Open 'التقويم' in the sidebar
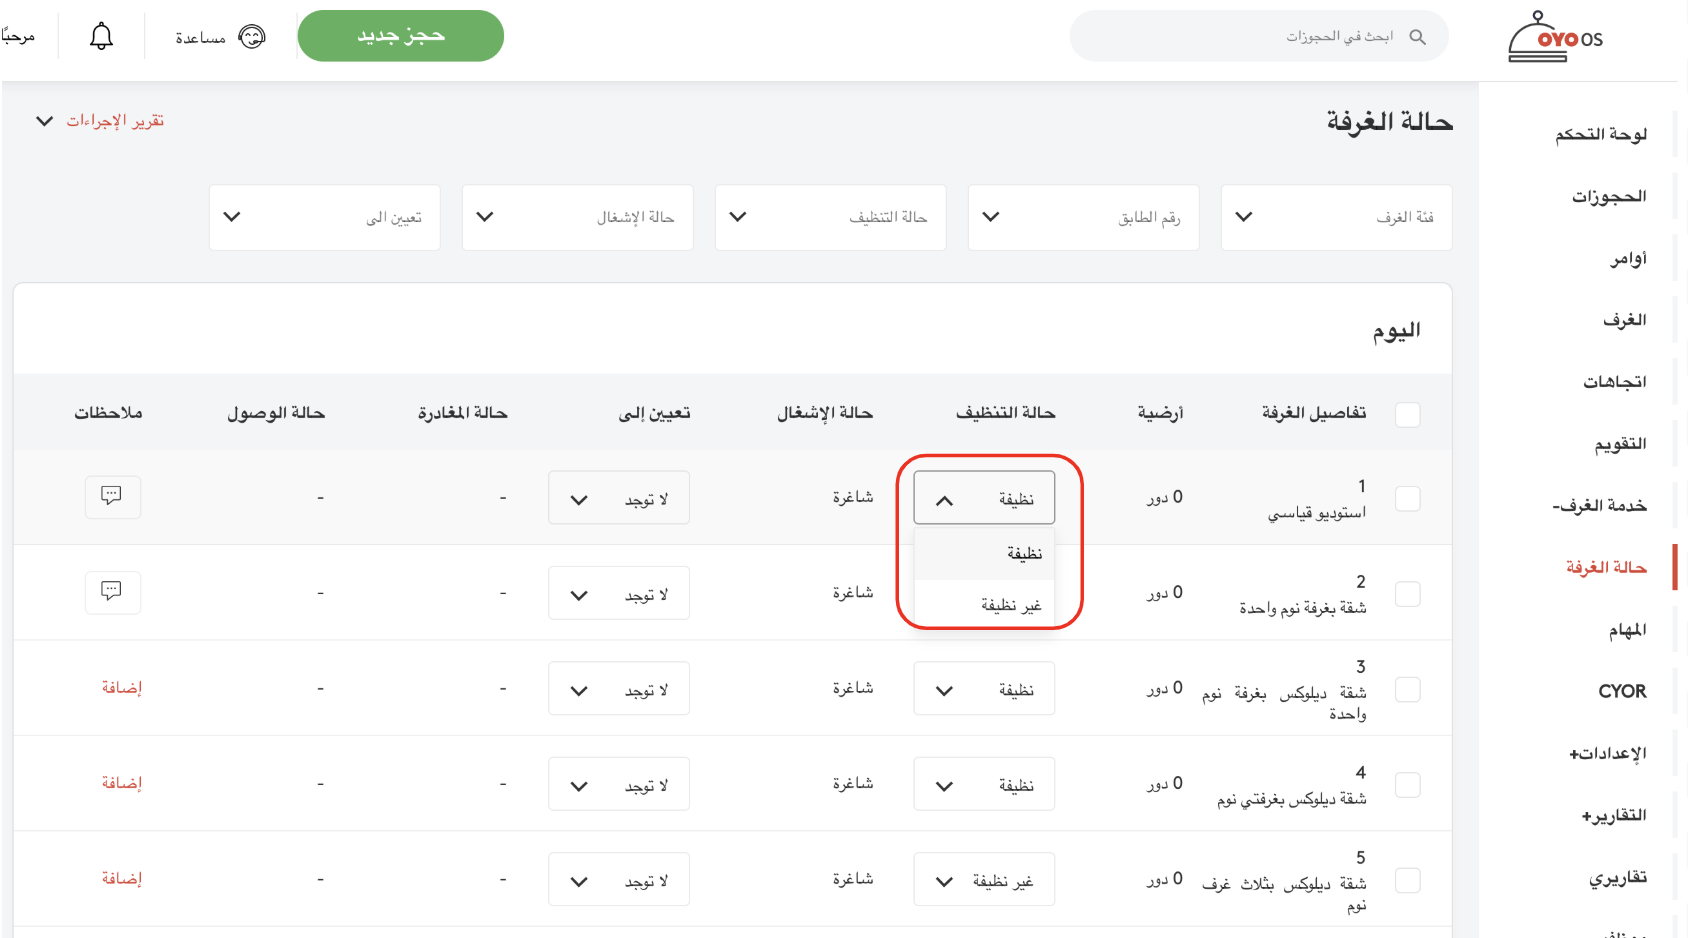 click(1620, 444)
